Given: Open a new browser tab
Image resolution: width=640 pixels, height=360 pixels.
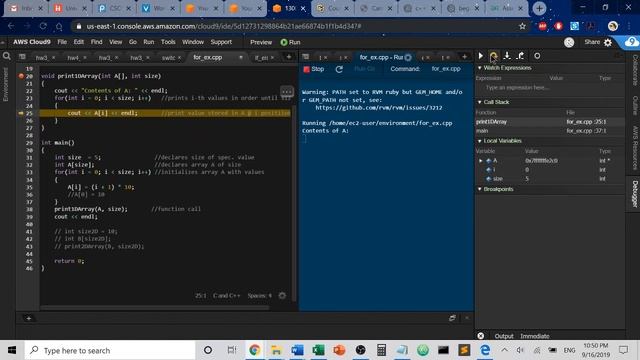Looking at the screenshot, I should point(539,8).
